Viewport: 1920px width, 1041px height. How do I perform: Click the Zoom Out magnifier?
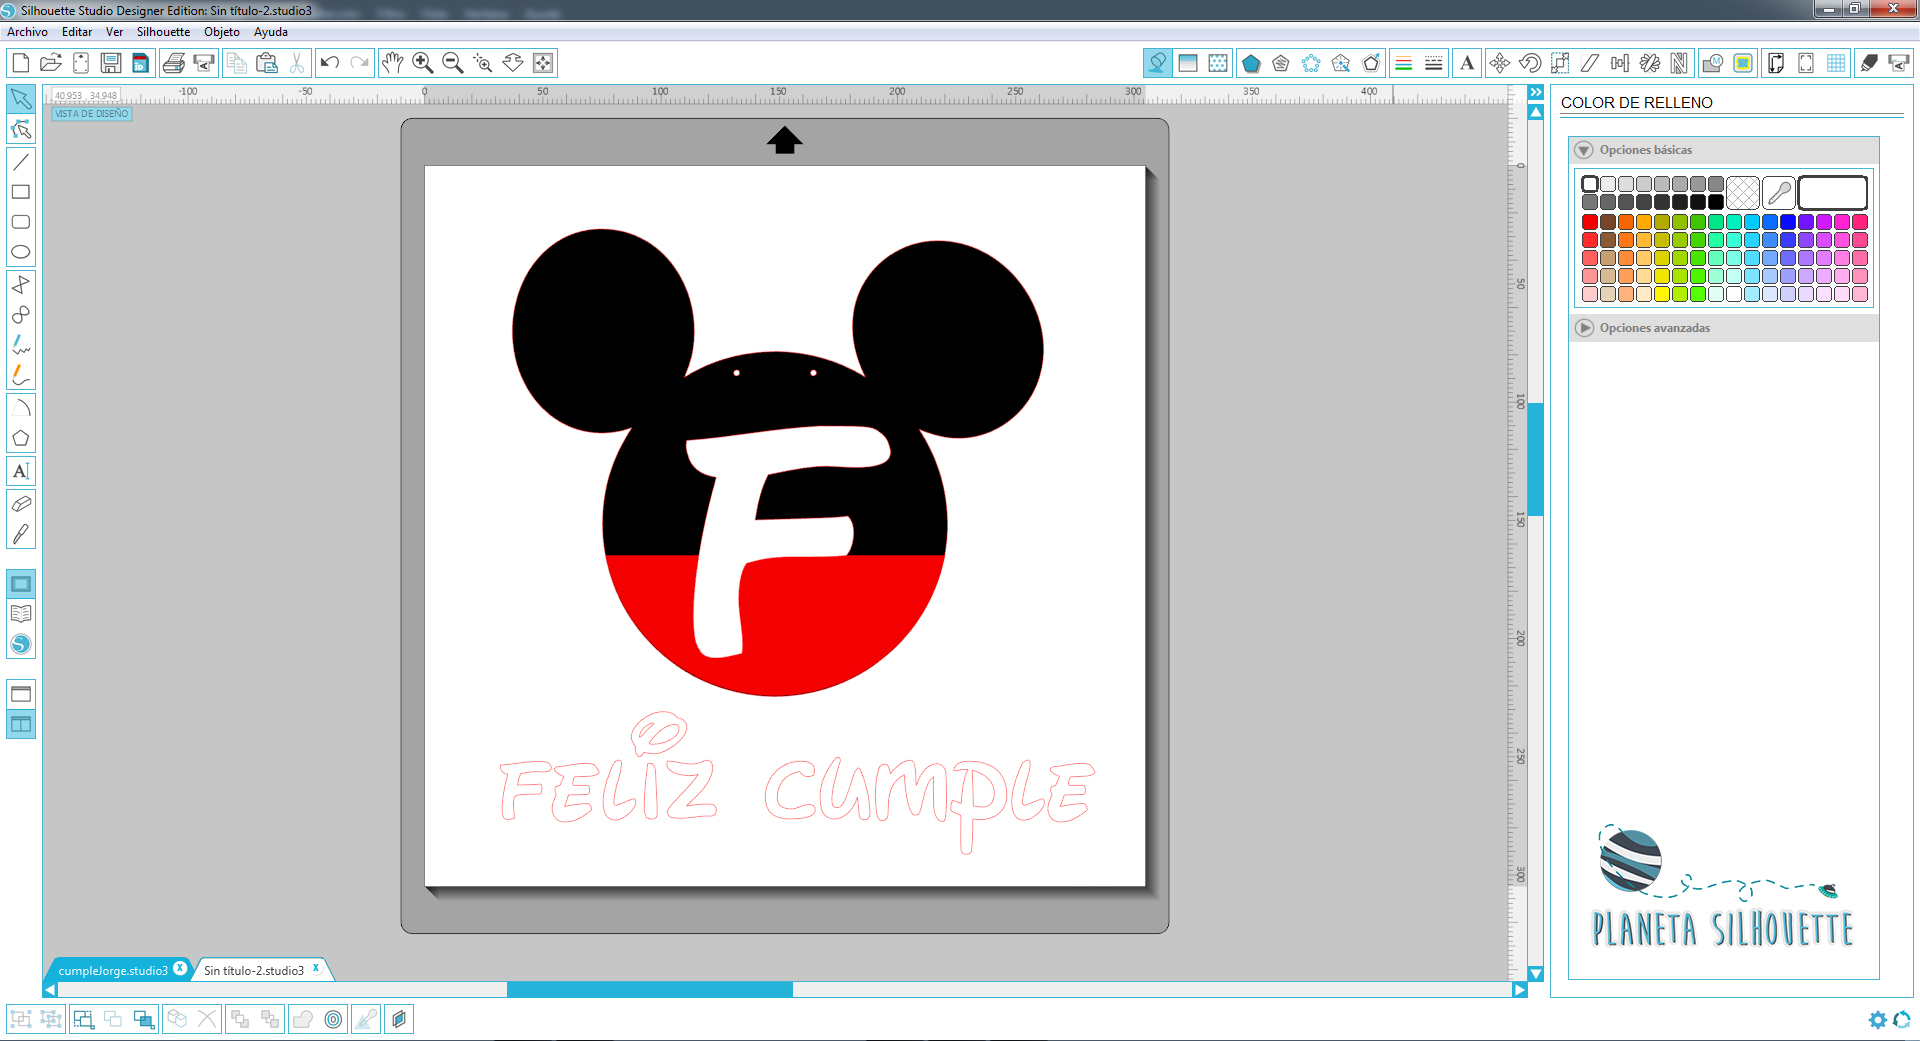(x=453, y=63)
